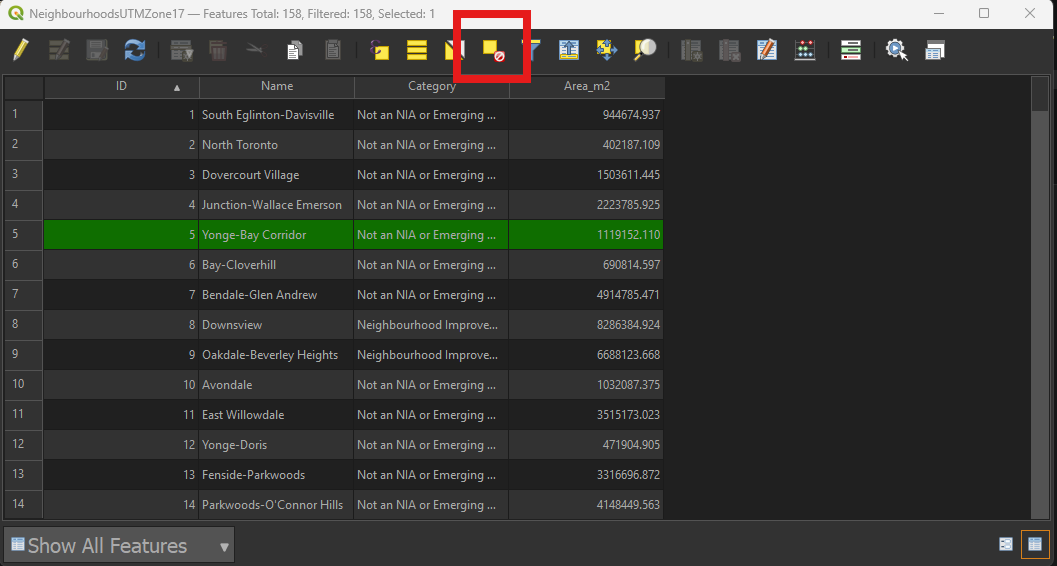Image resolution: width=1057 pixels, height=566 pixels.
Task: Click the area value 4148449.563
Action: coord(586,505)
